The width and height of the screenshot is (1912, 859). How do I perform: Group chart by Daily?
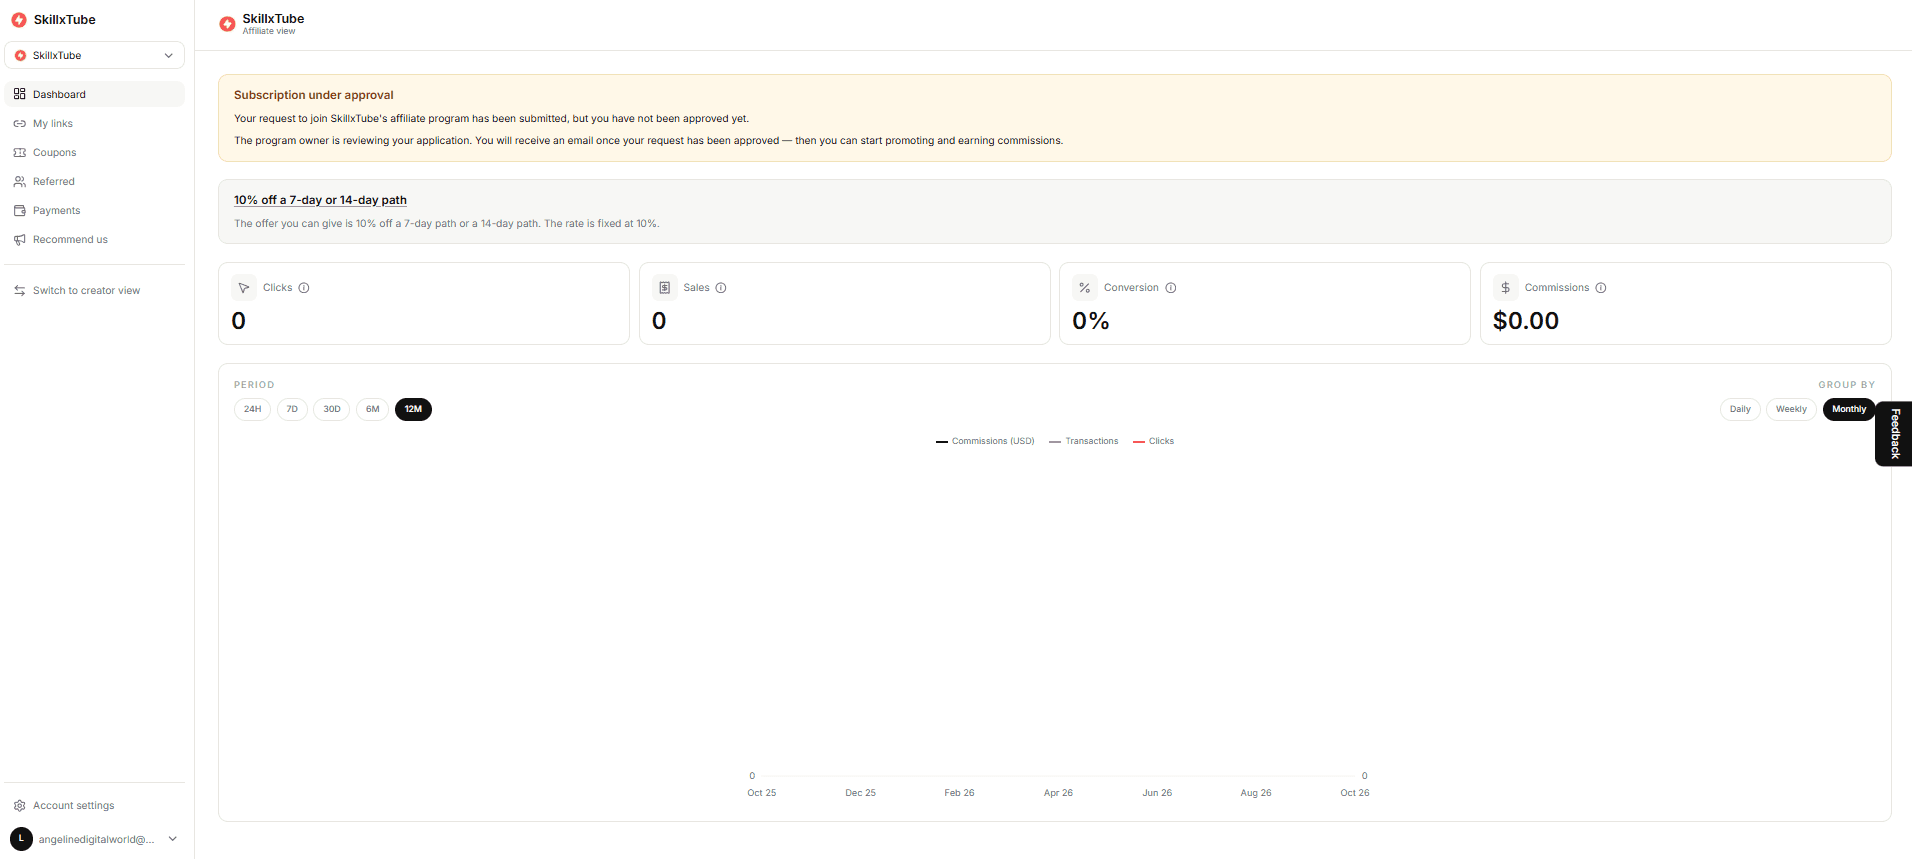[1740, 409]
